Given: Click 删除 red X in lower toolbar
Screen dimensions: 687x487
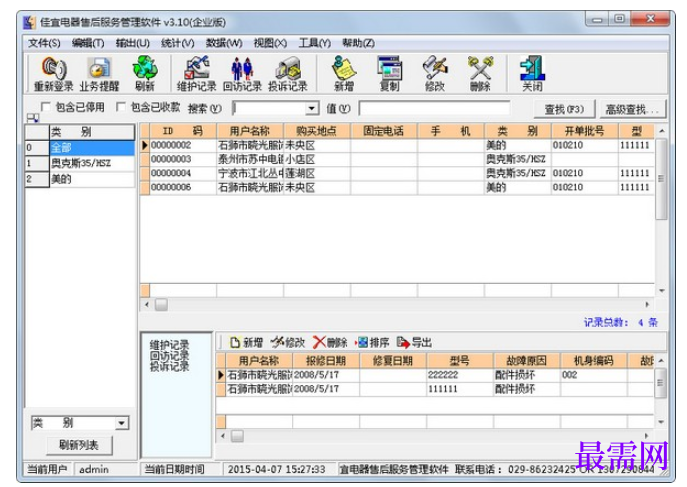Looking at the screenshot, I should click(330, 342).
